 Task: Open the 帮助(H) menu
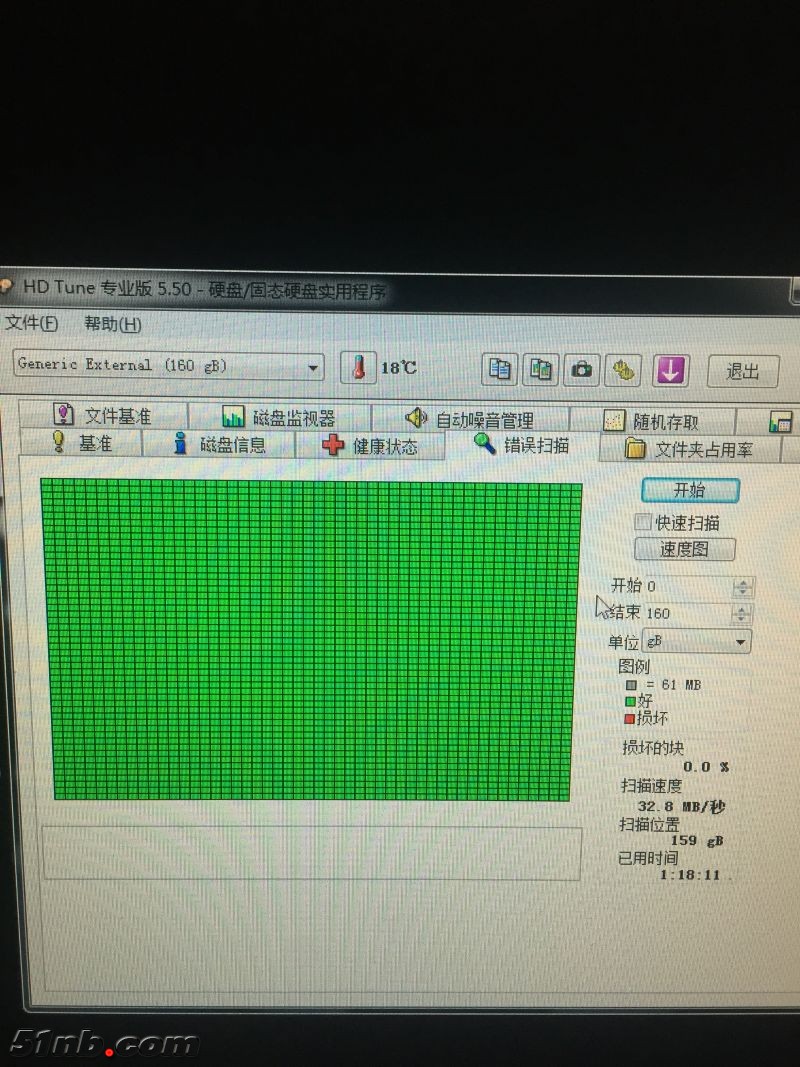tap(112, 324)
